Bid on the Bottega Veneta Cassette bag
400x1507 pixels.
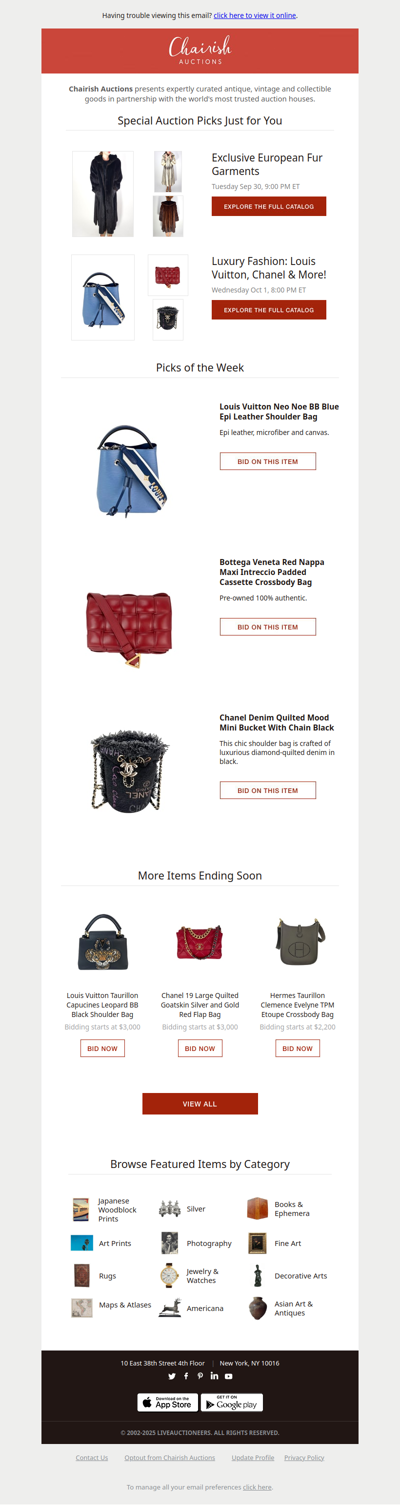coord(268,627)
